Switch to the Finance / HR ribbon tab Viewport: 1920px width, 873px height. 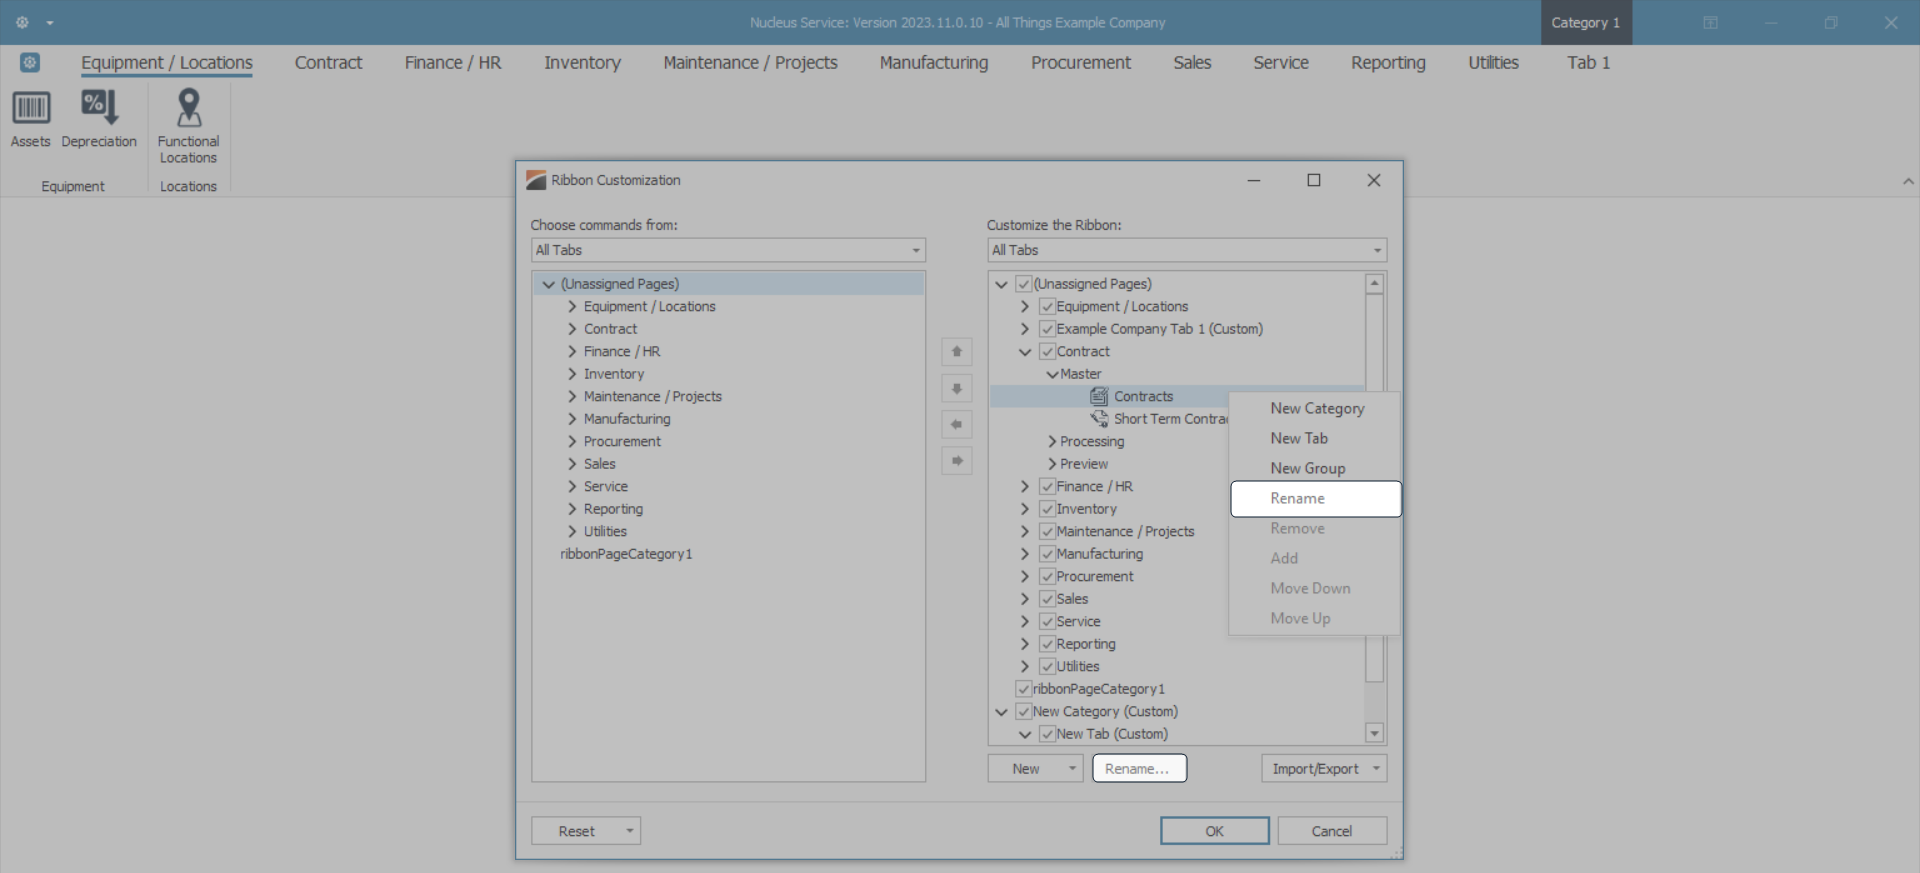[x=453, y=63]
